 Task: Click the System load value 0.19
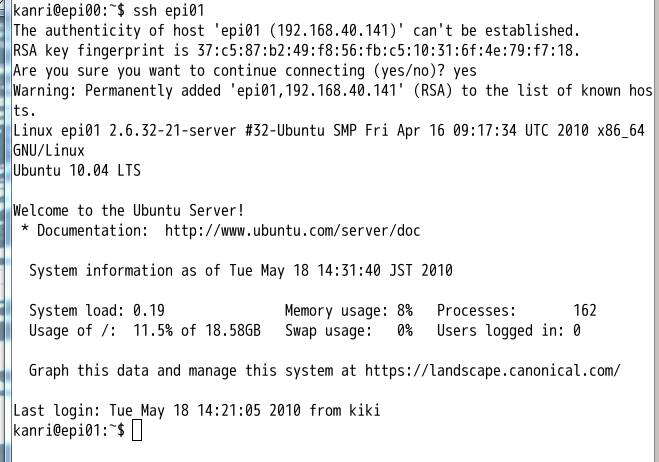[149, 311]
